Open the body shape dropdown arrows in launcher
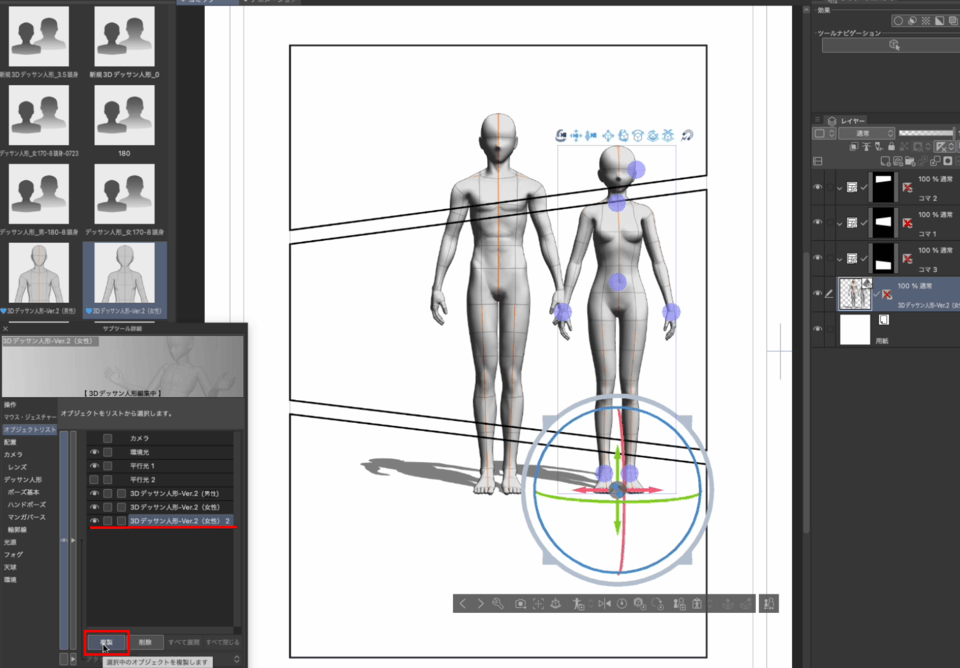 (x=710, y=604)
